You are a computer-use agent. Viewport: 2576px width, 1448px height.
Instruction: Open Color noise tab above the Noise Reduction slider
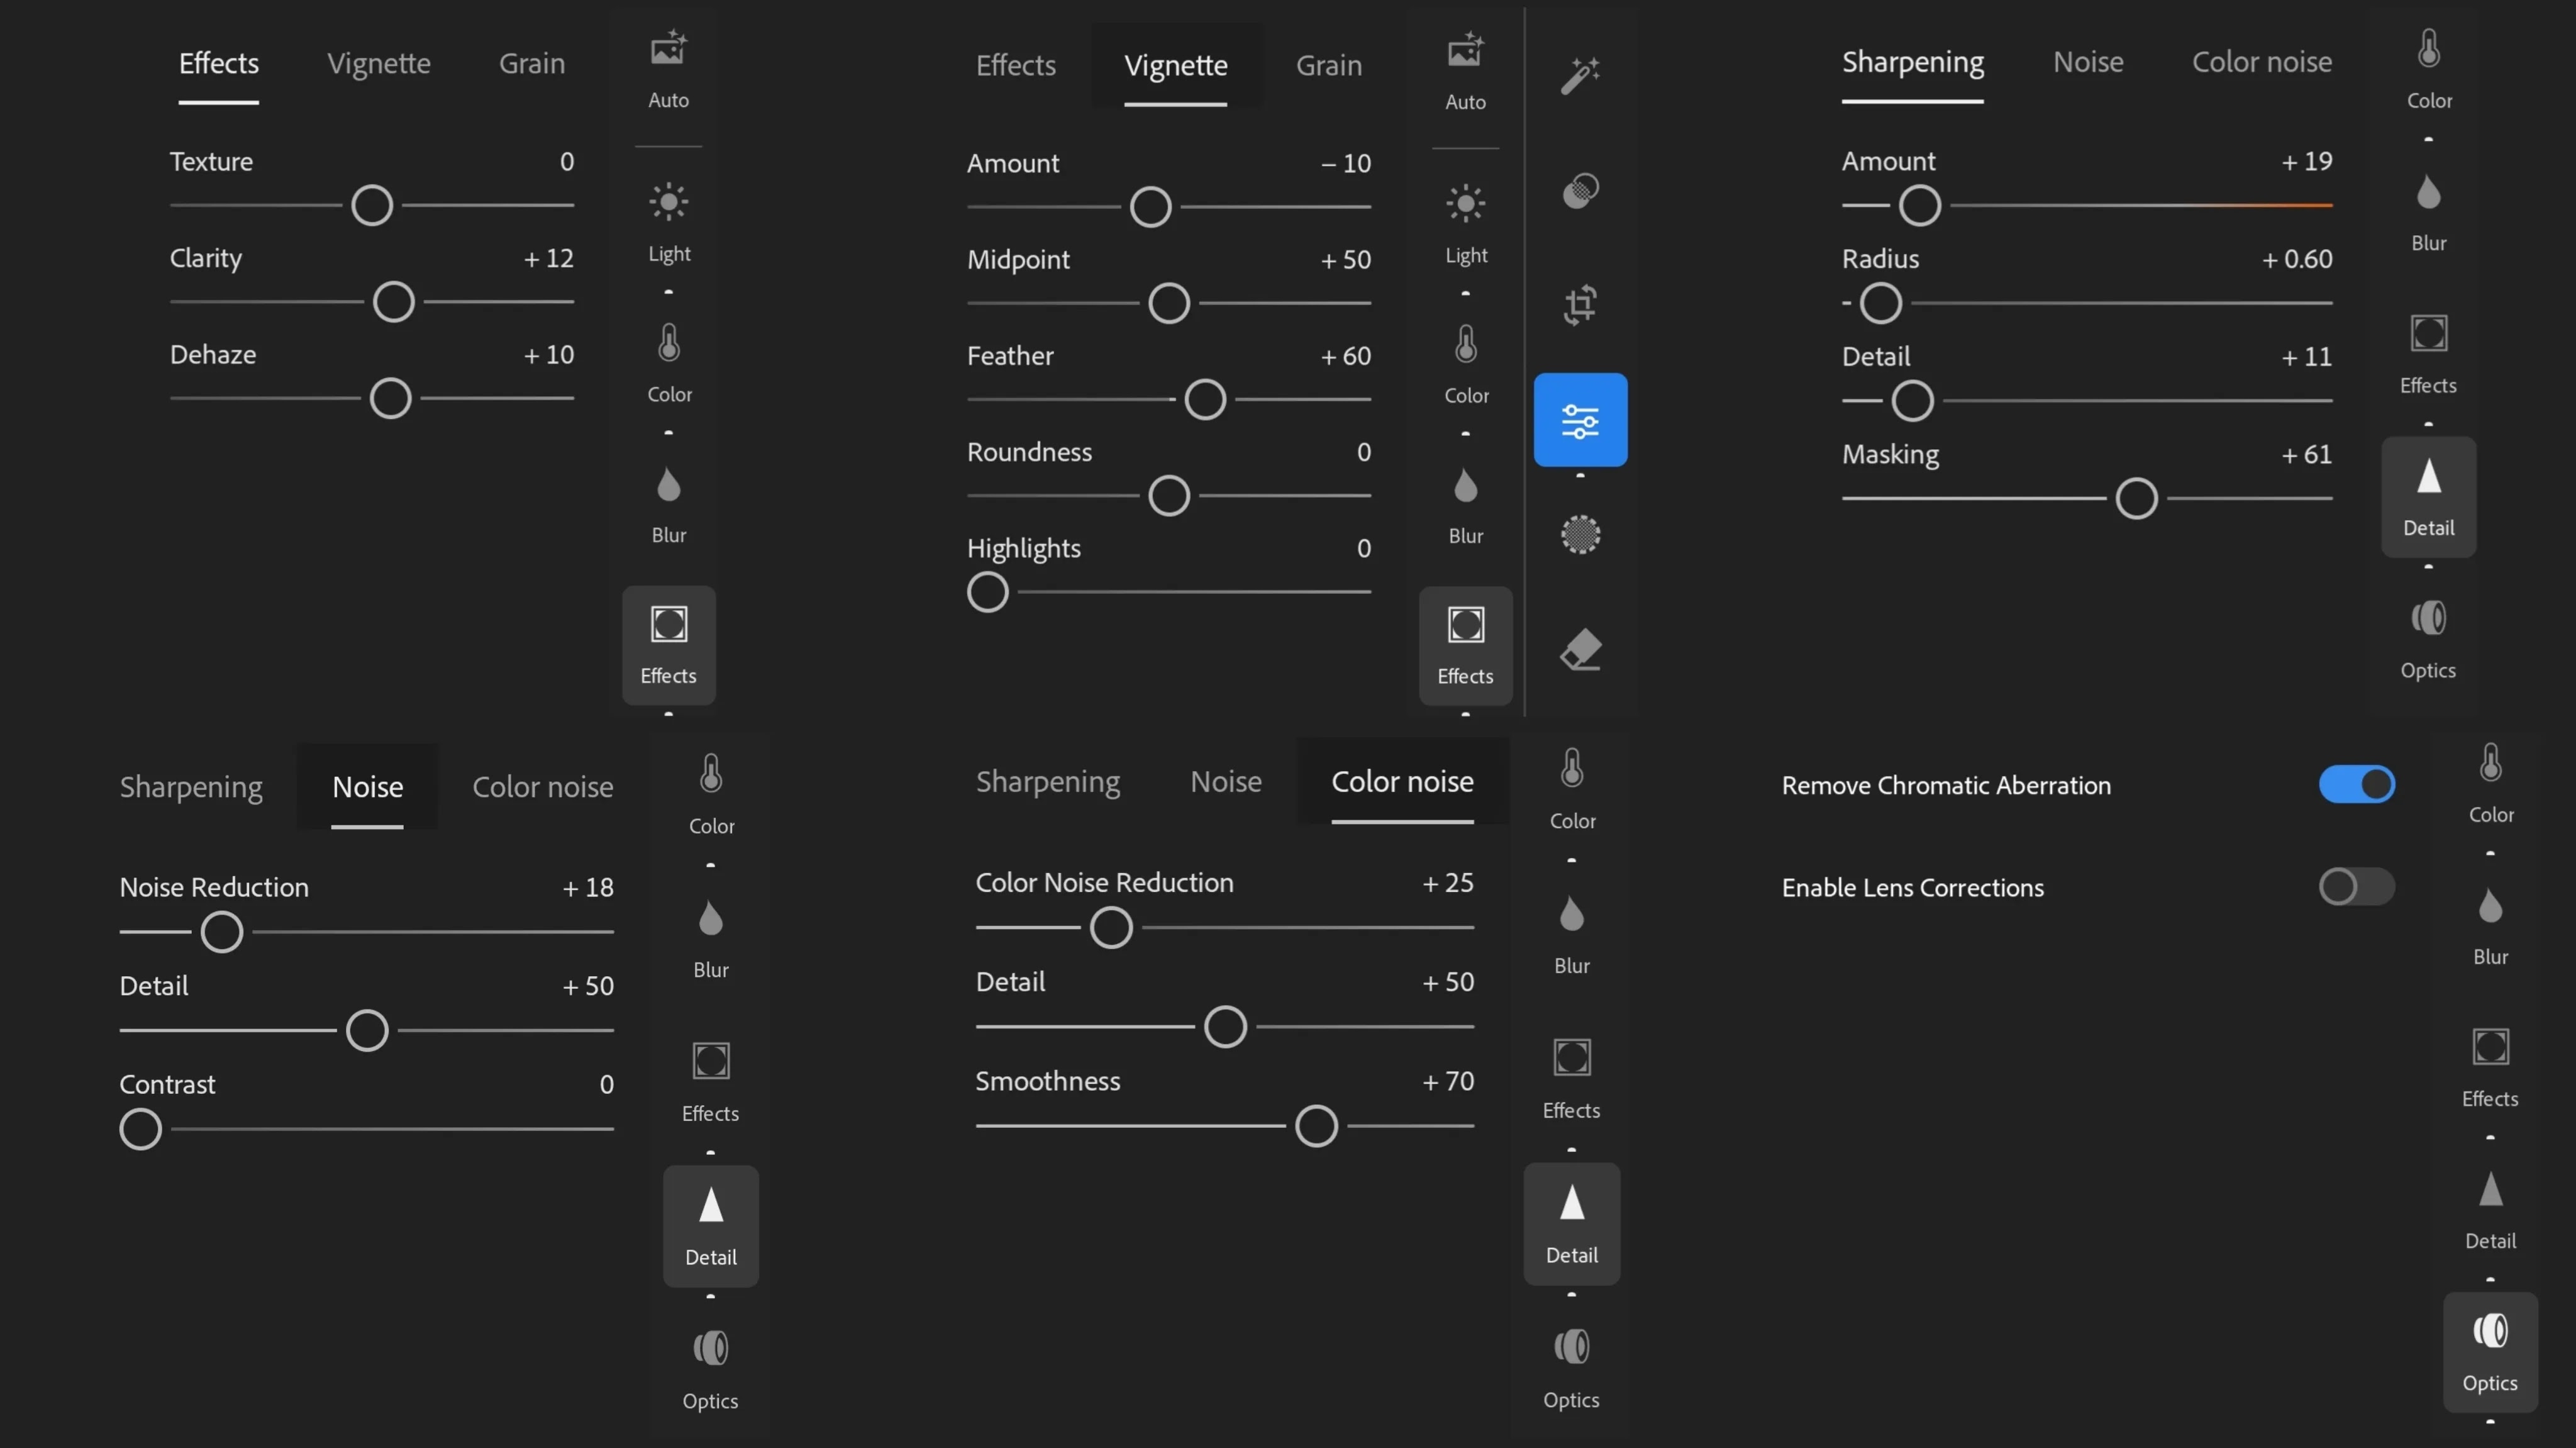(x=542, y=787)
